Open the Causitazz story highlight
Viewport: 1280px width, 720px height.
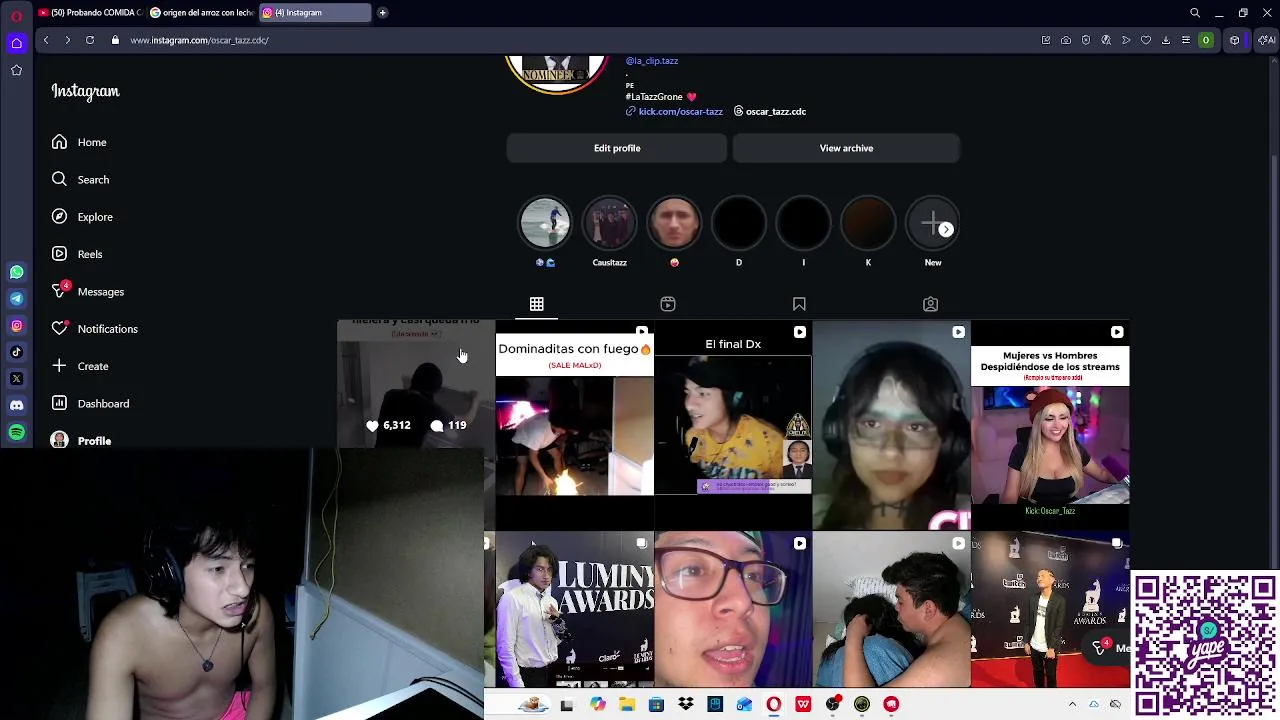[x=609, y=223]
